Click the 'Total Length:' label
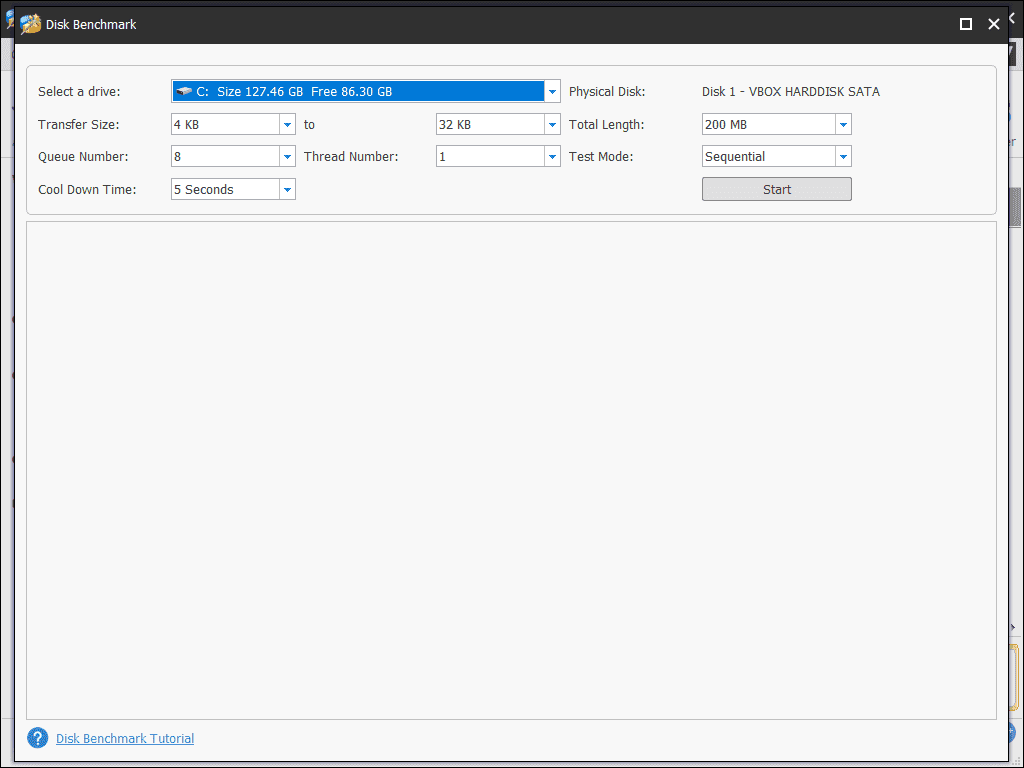 pos(606,124)
